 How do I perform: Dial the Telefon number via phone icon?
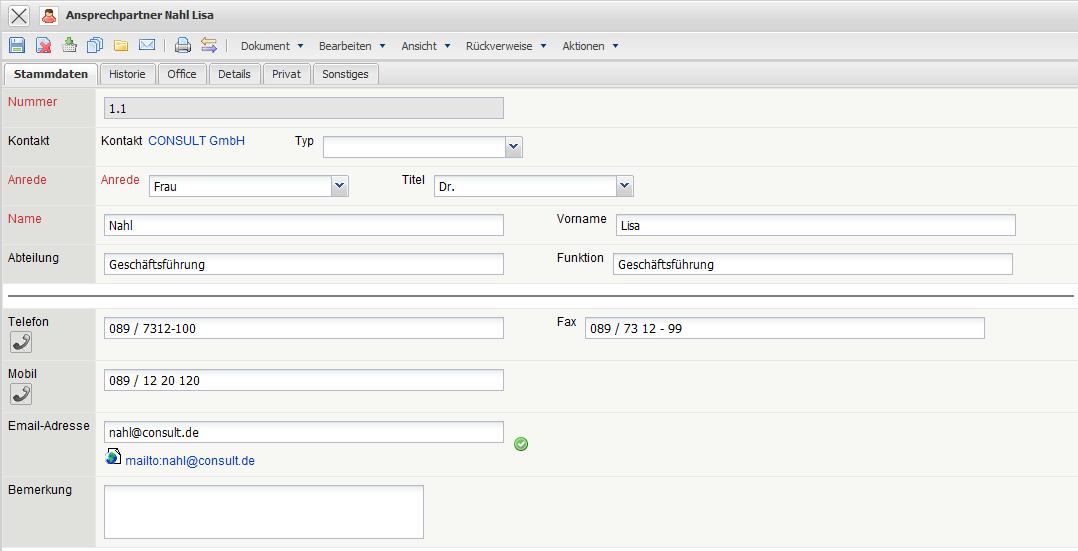point(20,342)
